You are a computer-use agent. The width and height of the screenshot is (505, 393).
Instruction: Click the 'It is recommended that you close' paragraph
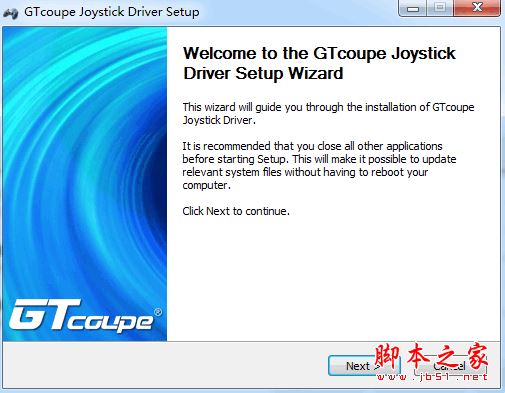tap(319, 165)
